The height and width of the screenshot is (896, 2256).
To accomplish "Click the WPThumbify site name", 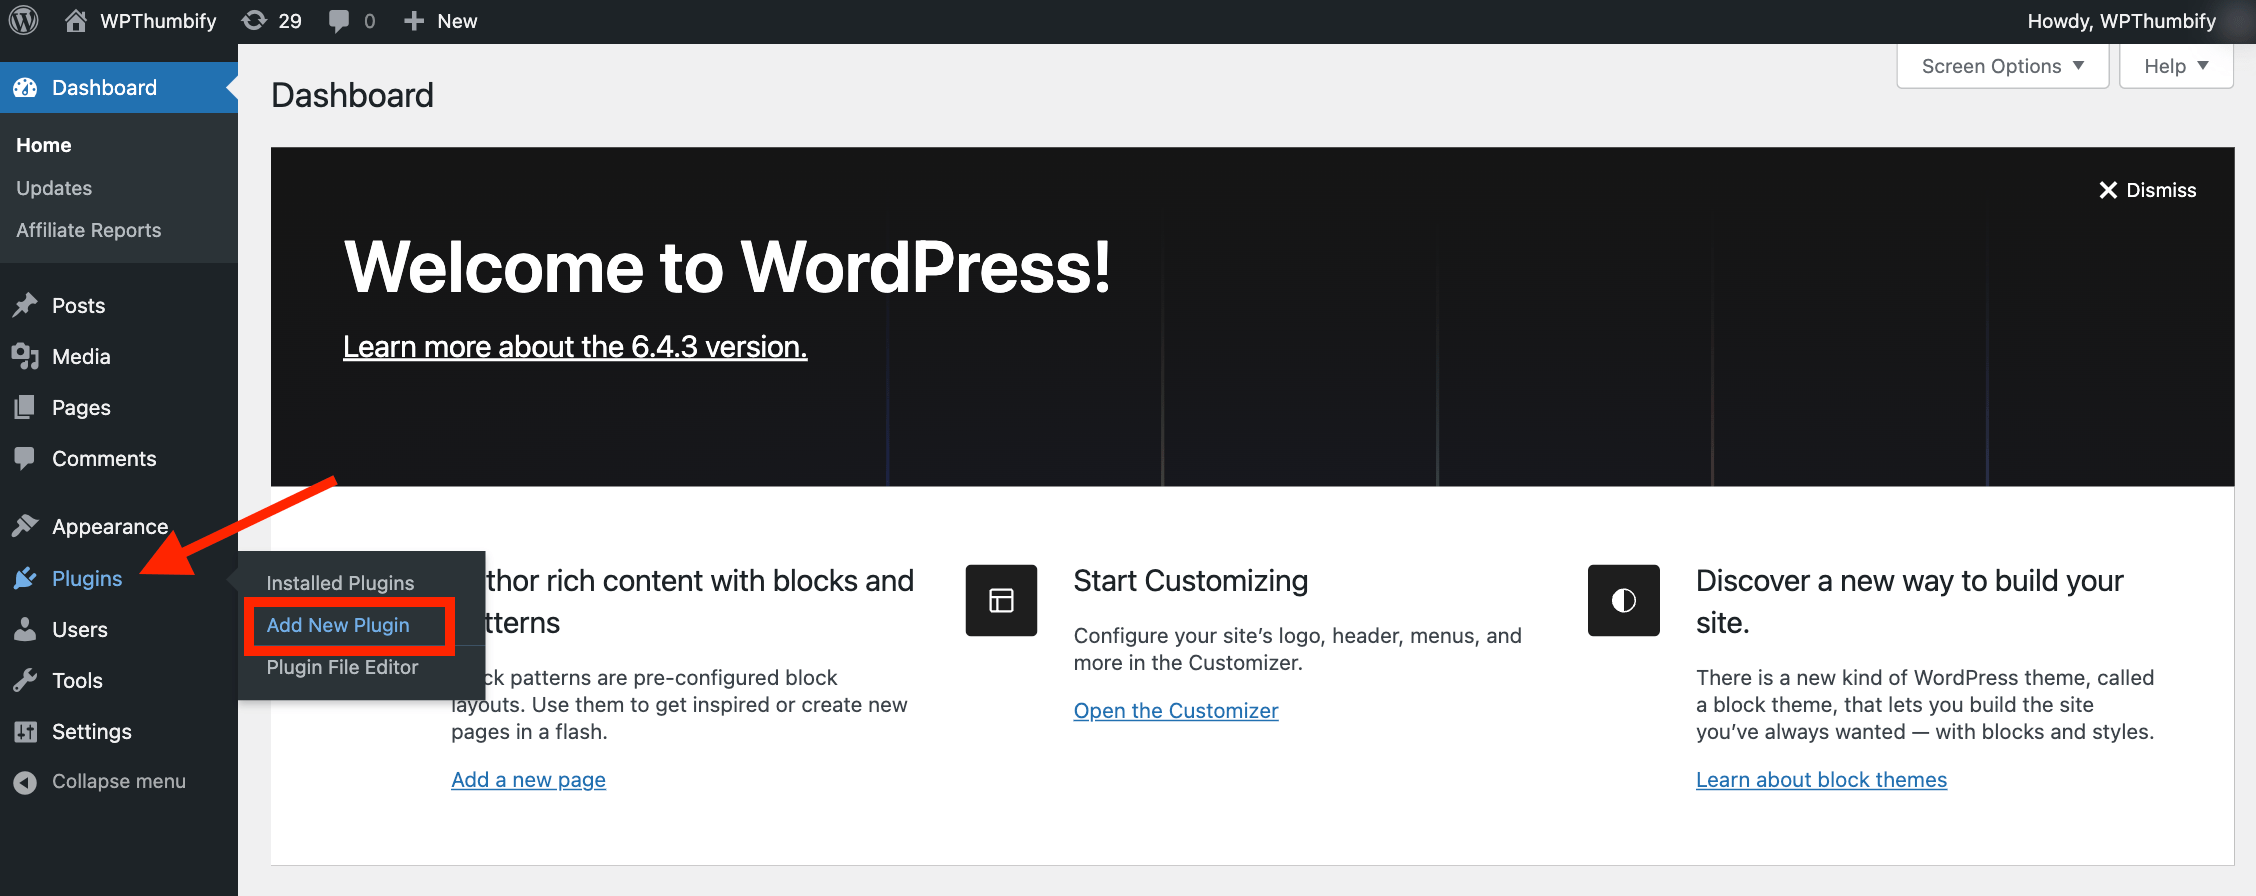I will 158,21.
